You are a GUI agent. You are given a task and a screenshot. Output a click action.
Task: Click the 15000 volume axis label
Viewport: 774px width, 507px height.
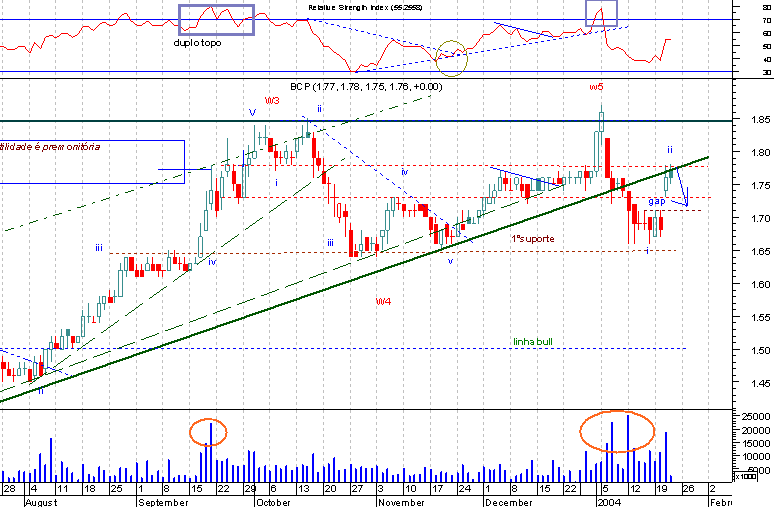click(756, 444)
